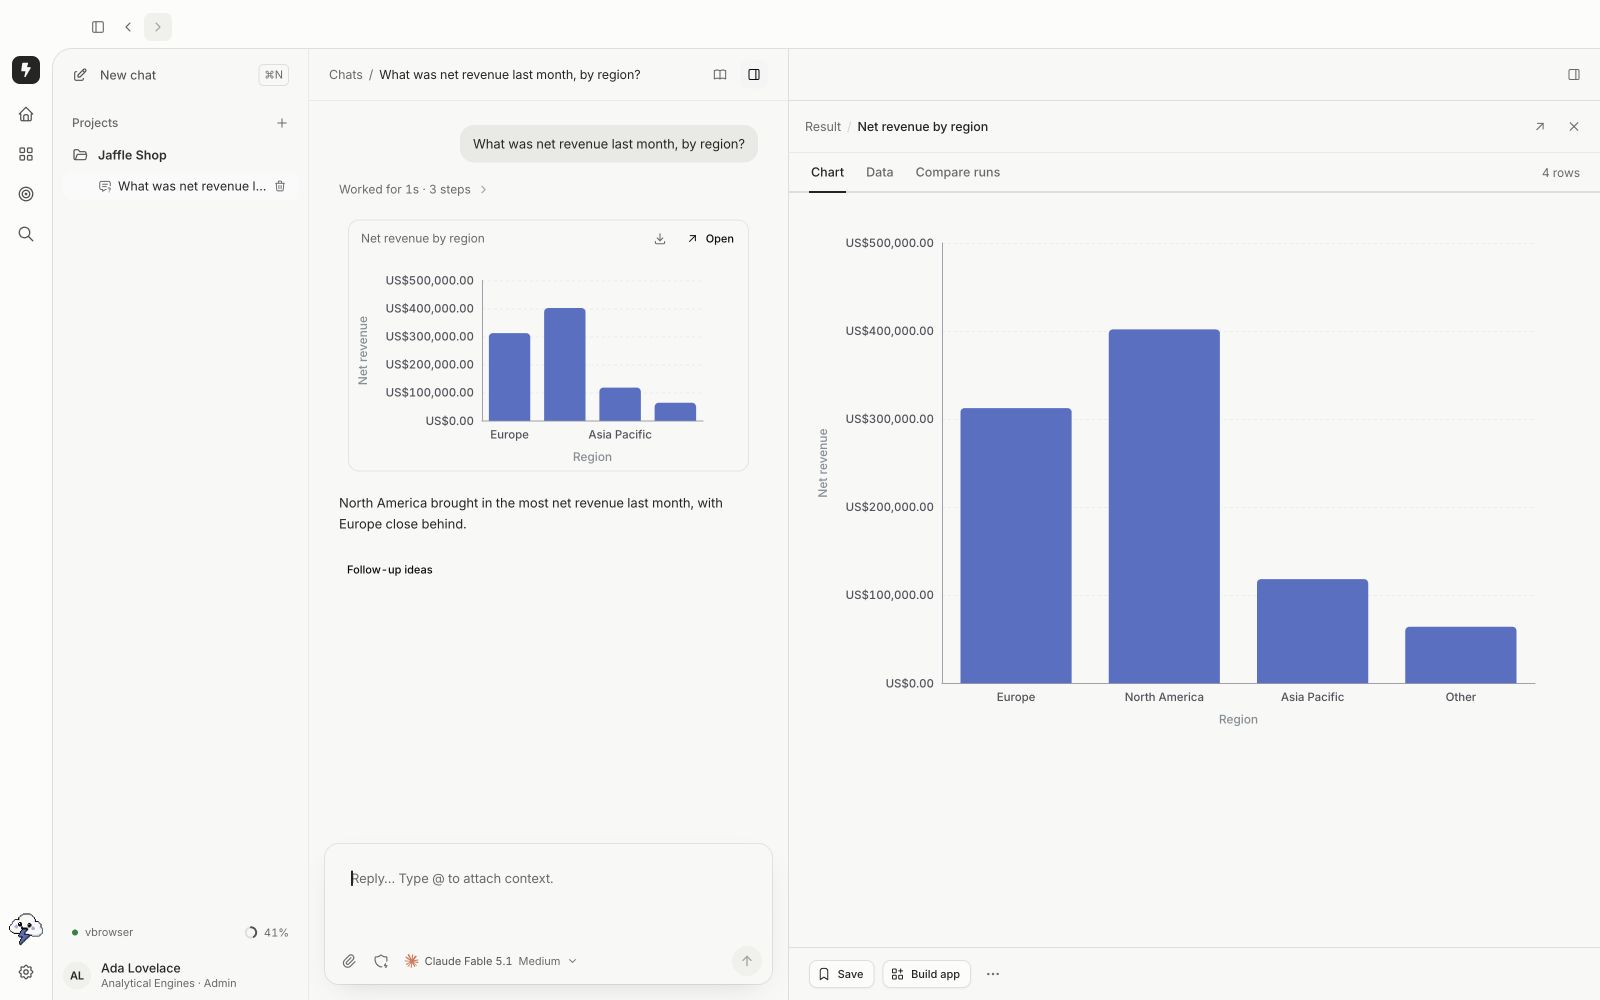Click the North America bar in large chart
Screen dimensions: 1600x1000
[x=1164, y=506]
